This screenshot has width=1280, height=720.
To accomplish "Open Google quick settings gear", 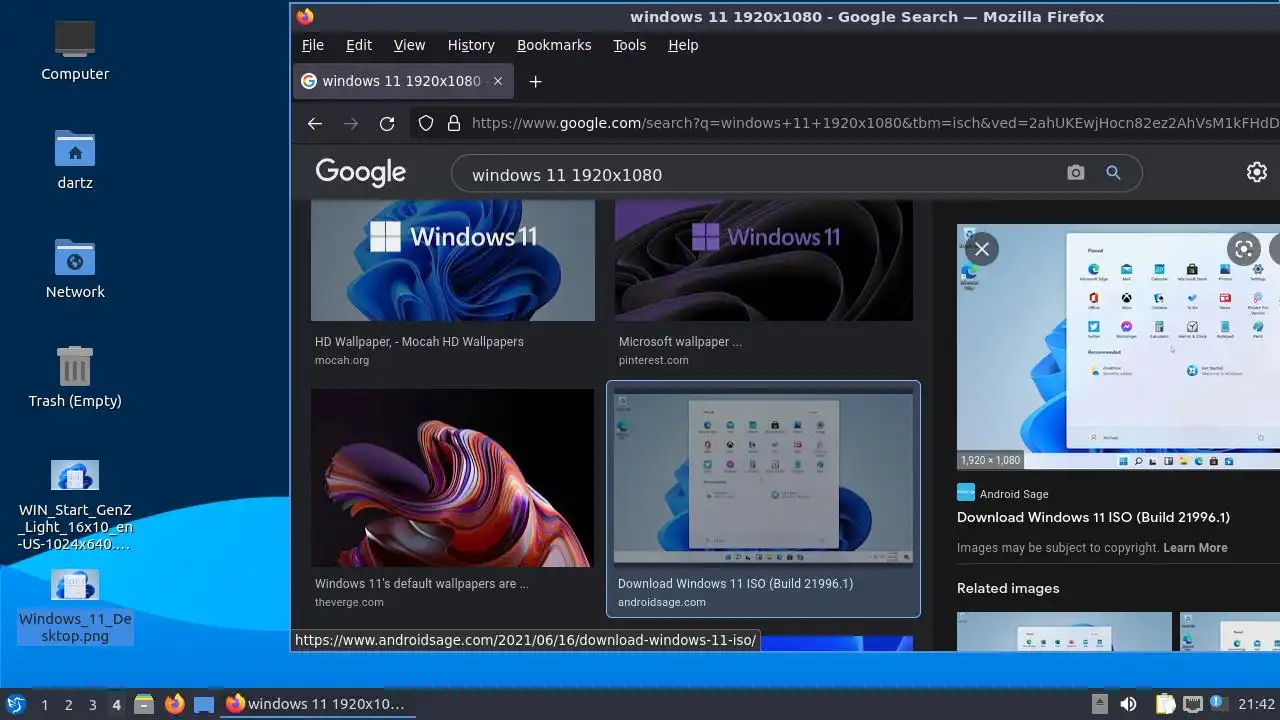I will tap(1257, 172).
